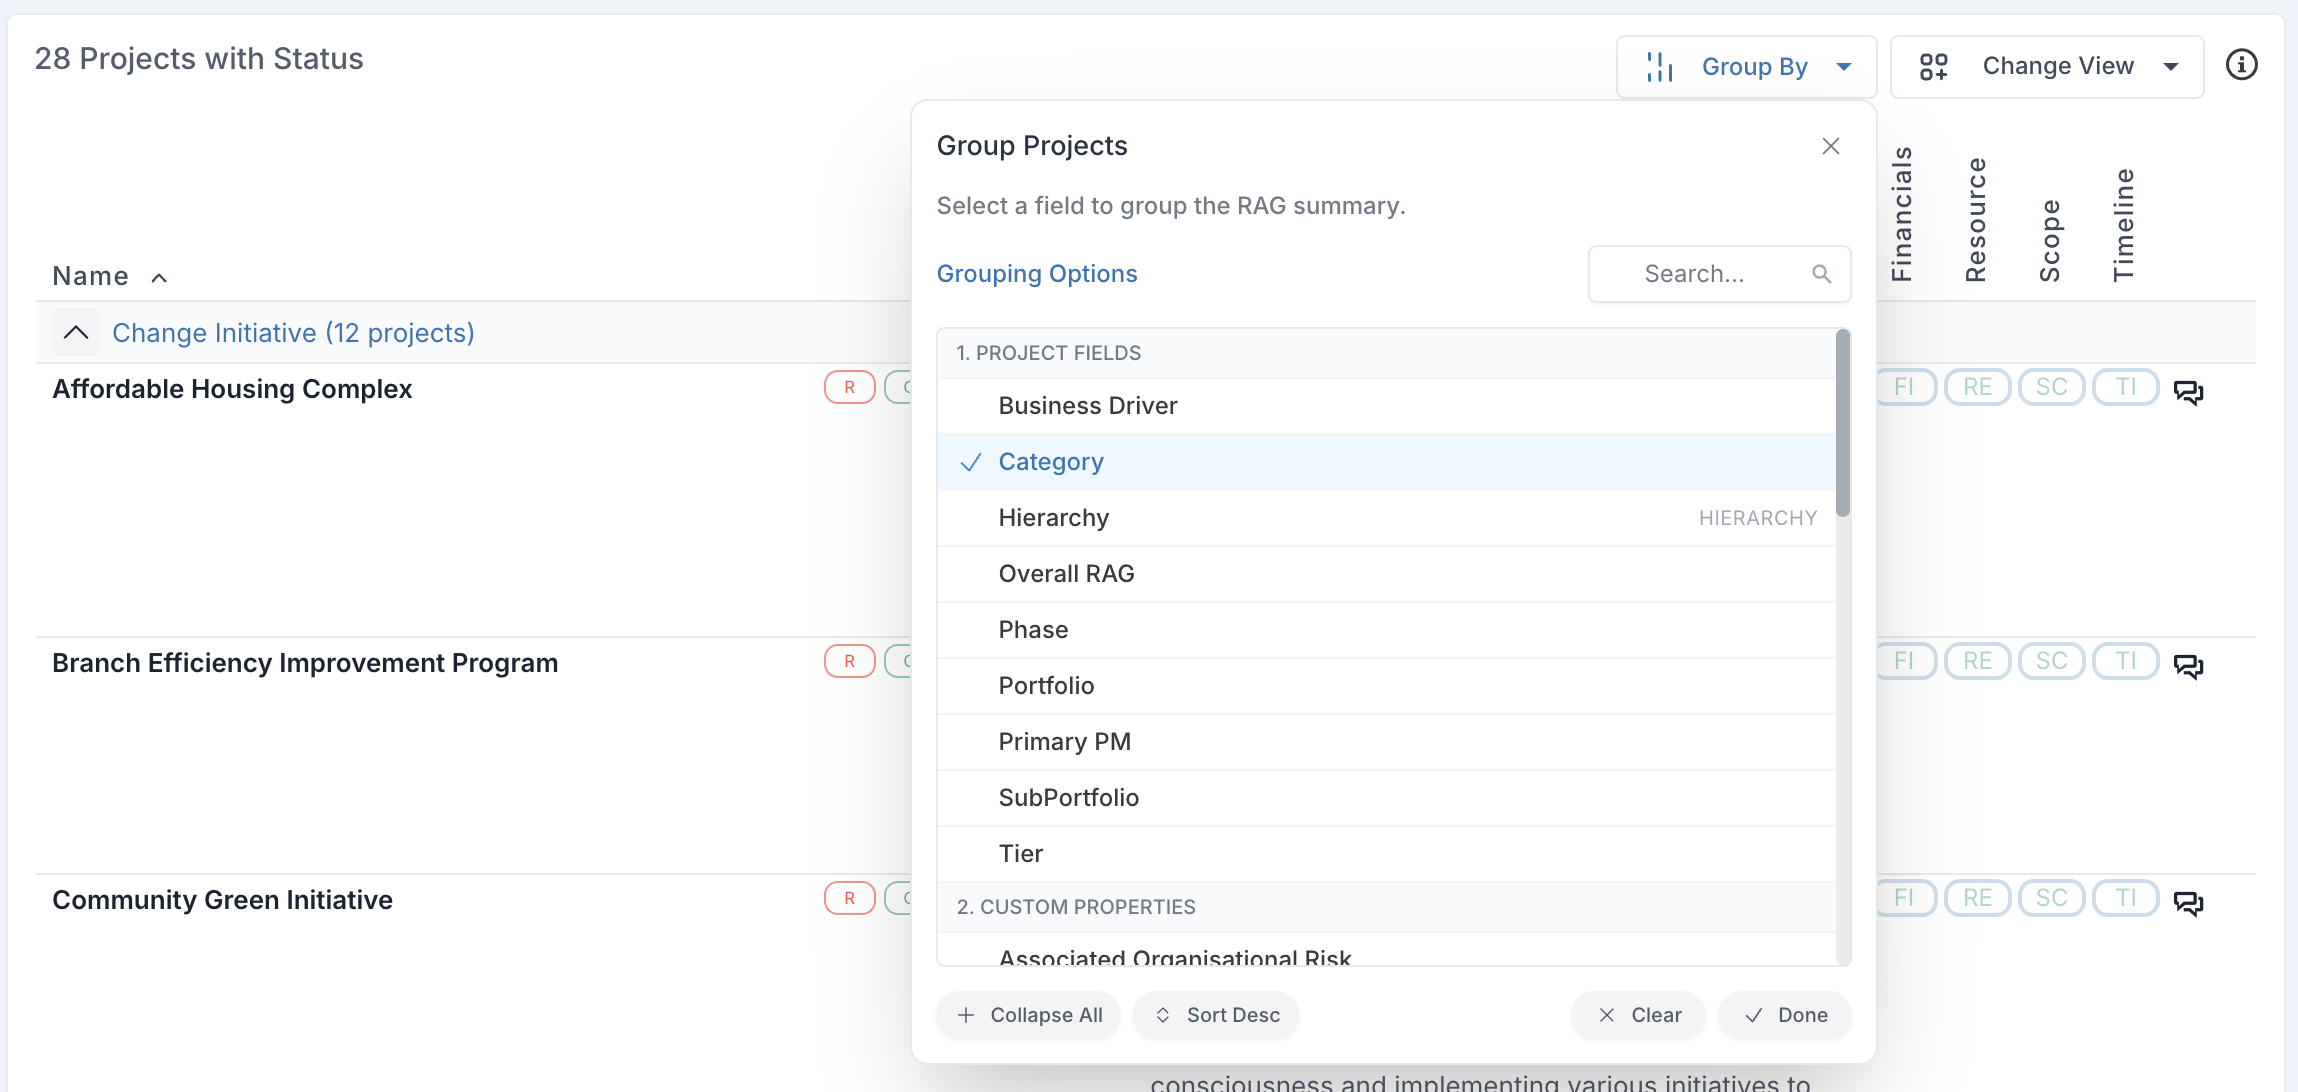
Task: Click the search magnifier icon
Action: point(1821,274)
